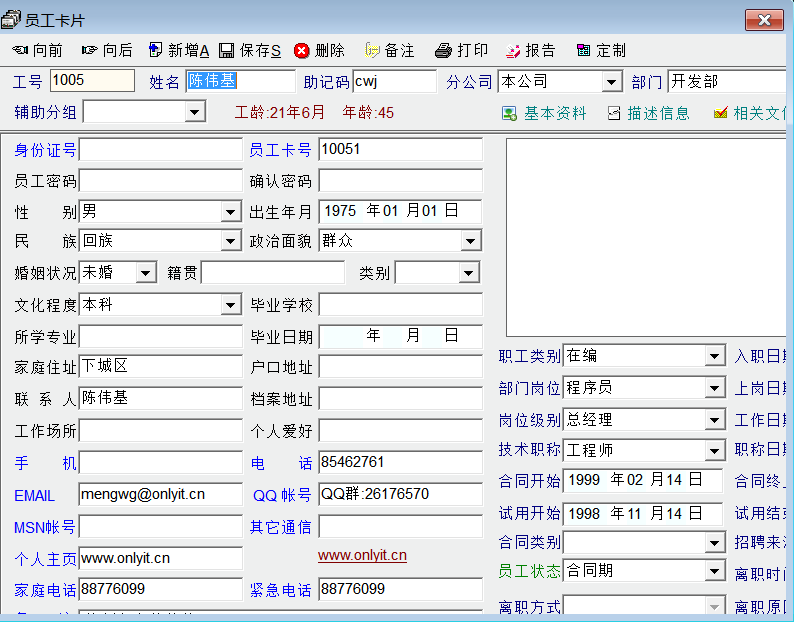Viewport: 794px width, 622px height.
Task: Open the 定制 customize tool
Action: (584, 51)
